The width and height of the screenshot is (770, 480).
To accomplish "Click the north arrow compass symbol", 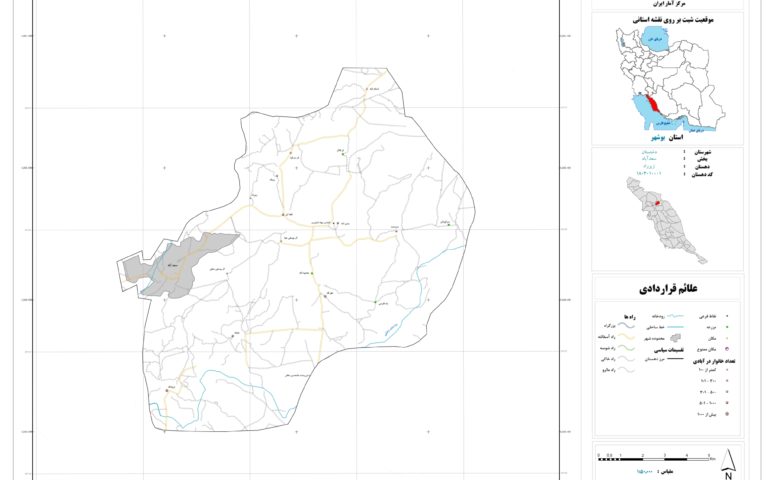I will 729,461.
